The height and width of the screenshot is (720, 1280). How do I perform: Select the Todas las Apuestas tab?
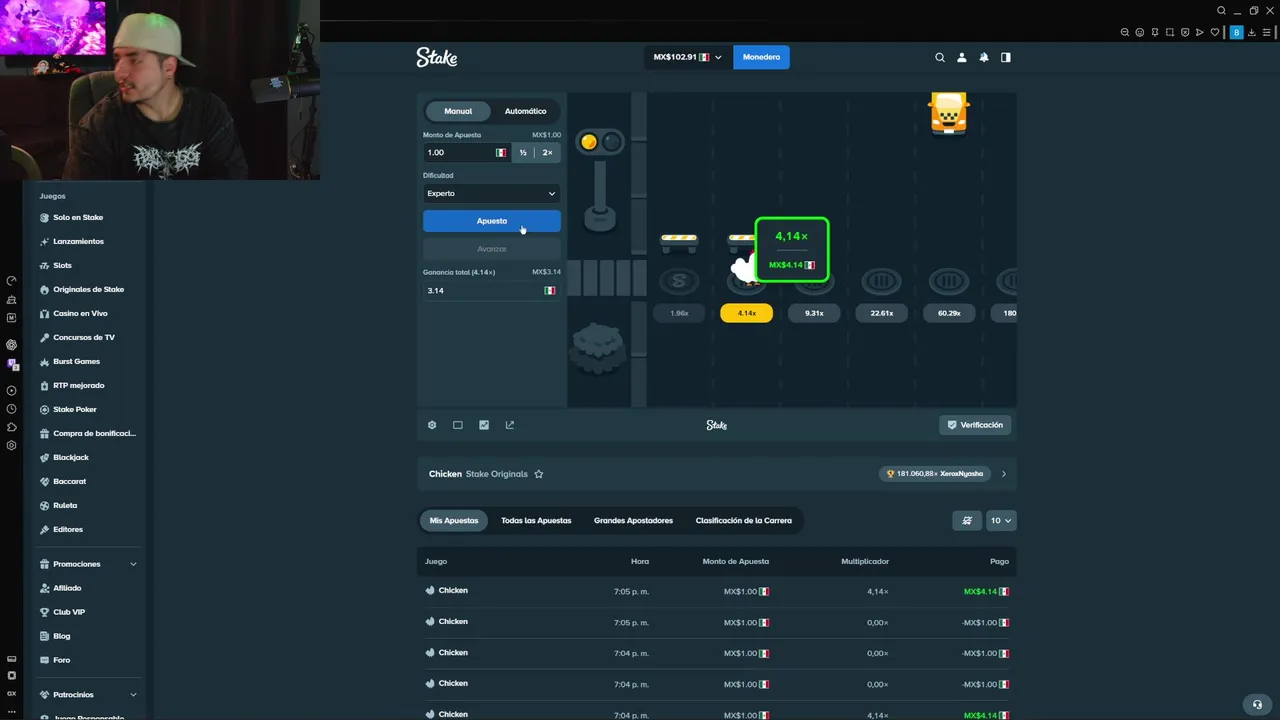(536, 521)
